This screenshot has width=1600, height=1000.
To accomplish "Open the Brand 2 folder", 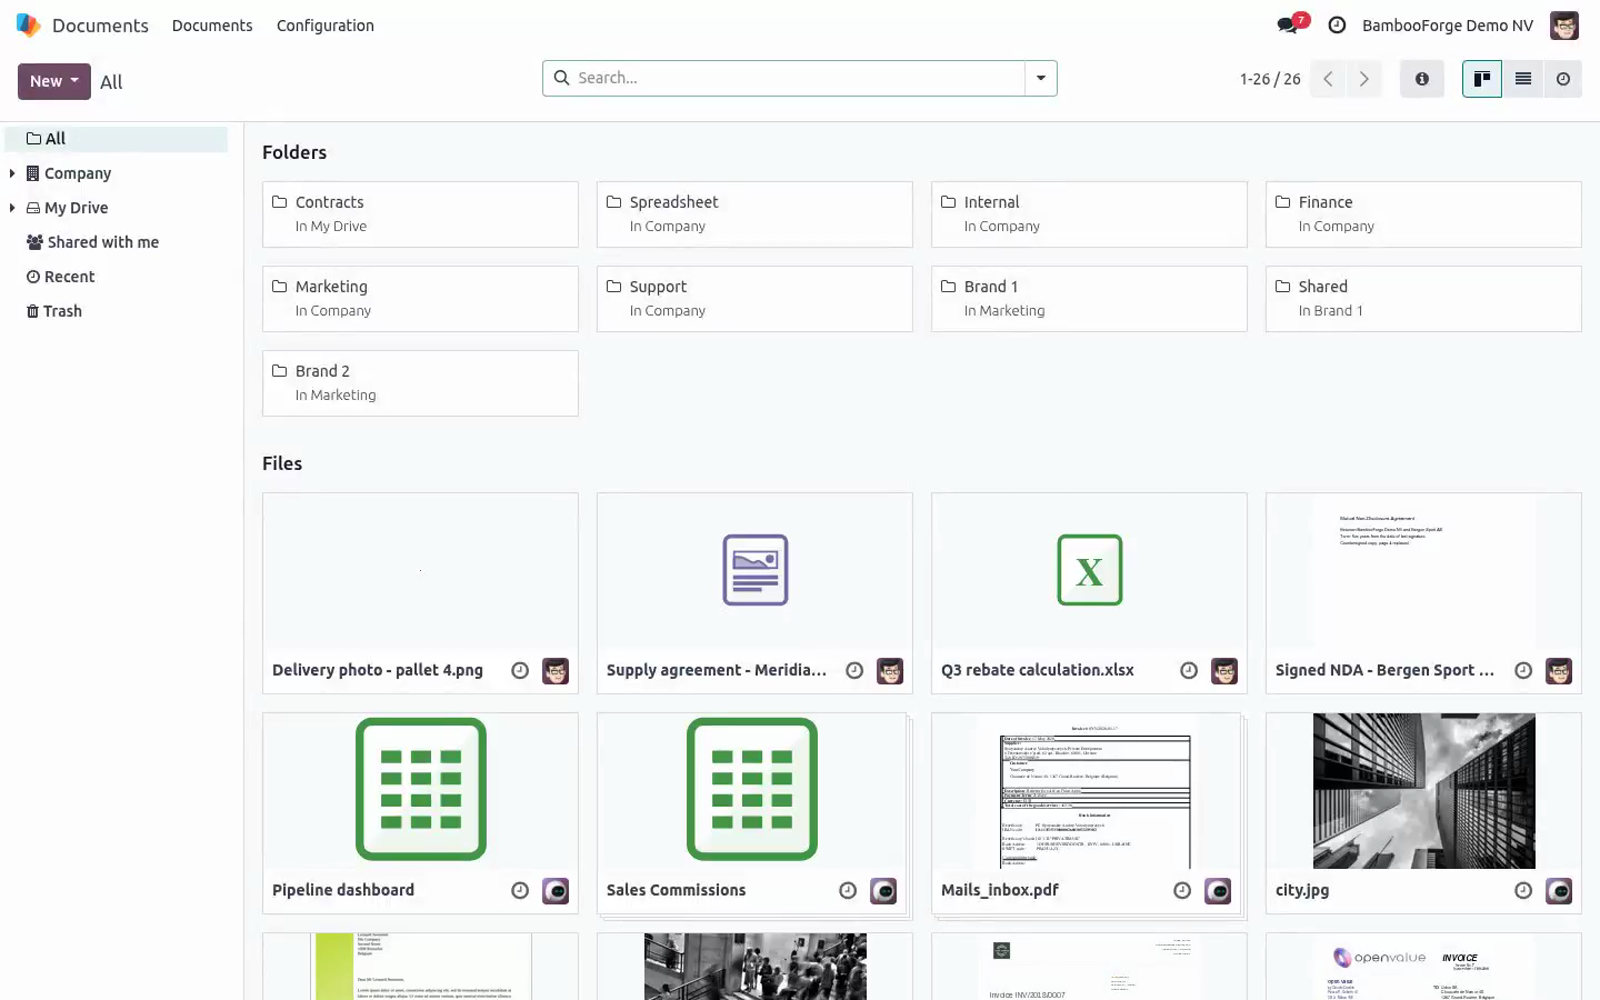I will (420, 383).
